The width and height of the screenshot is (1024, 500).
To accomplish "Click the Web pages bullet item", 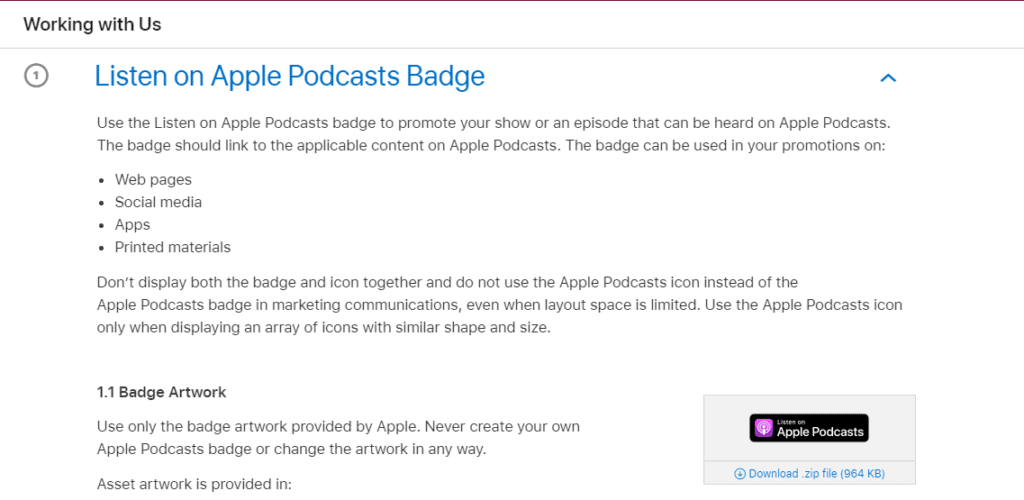I will [x=153, y=179].
